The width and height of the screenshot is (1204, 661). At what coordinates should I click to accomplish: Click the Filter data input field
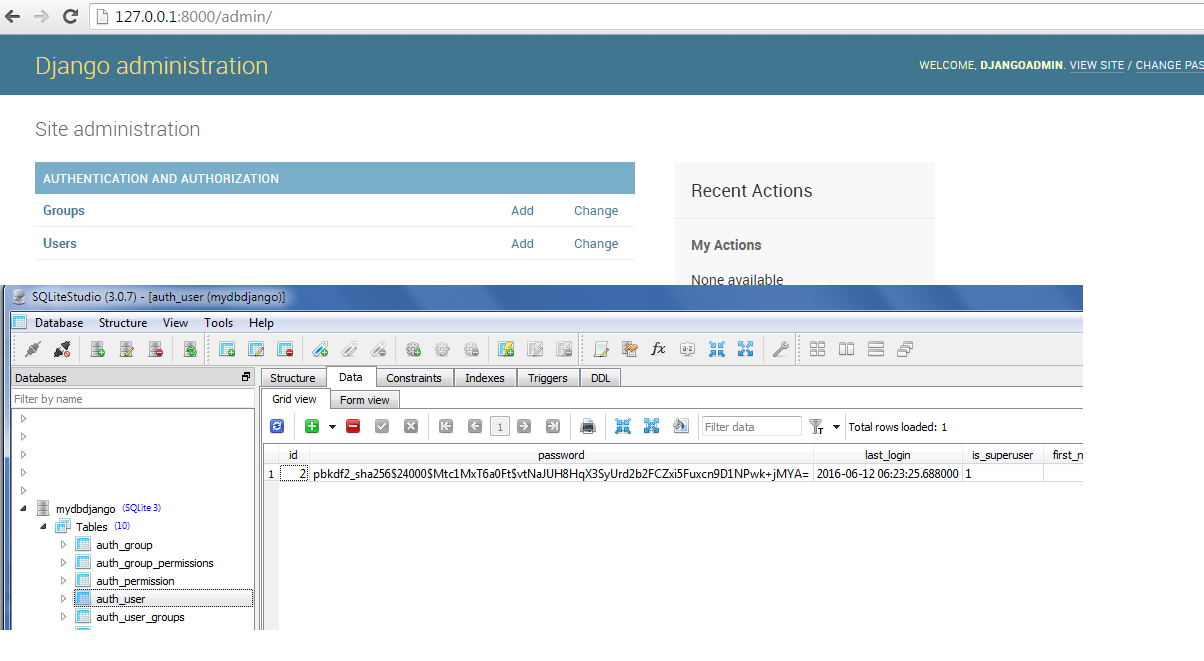click(751, 427)
